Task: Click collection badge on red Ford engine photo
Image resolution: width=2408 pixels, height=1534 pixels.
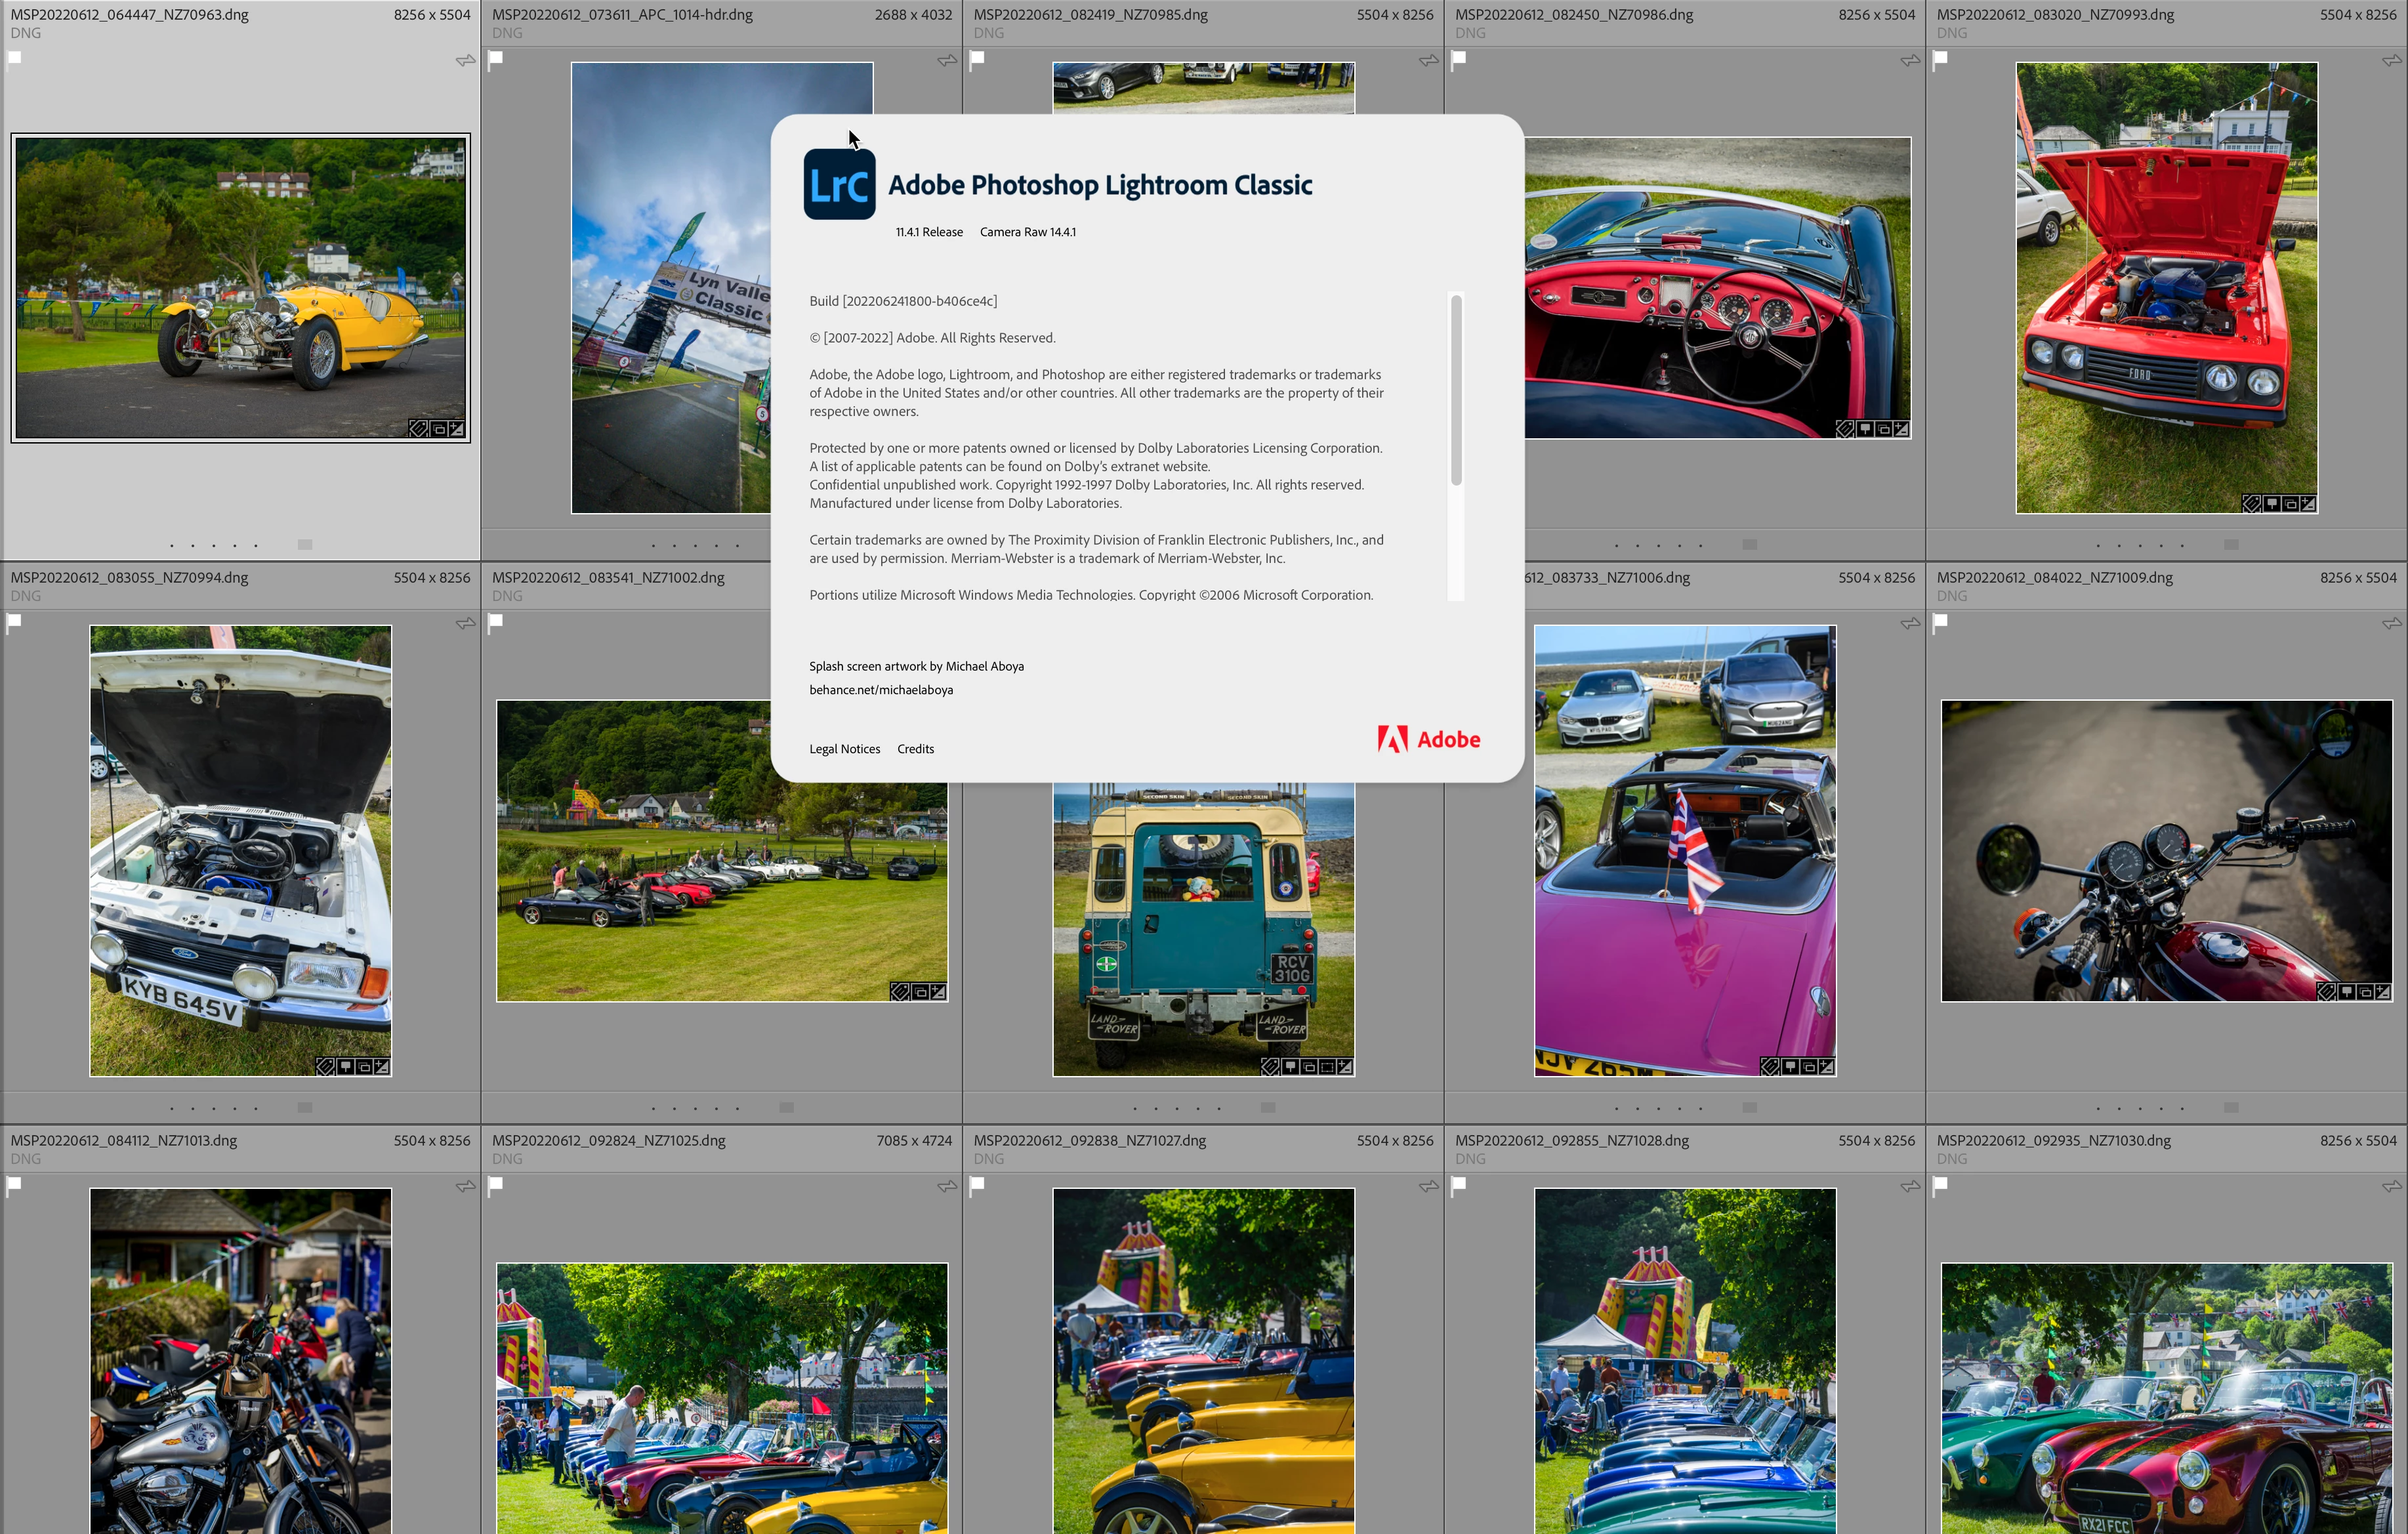Action: 2291,504
